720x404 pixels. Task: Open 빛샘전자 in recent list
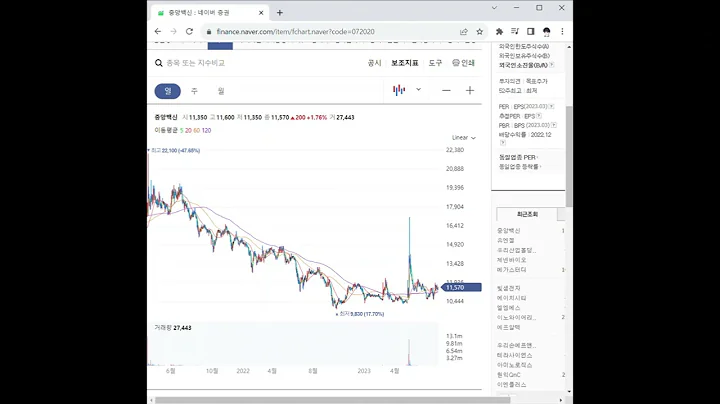tap(509, 288)
